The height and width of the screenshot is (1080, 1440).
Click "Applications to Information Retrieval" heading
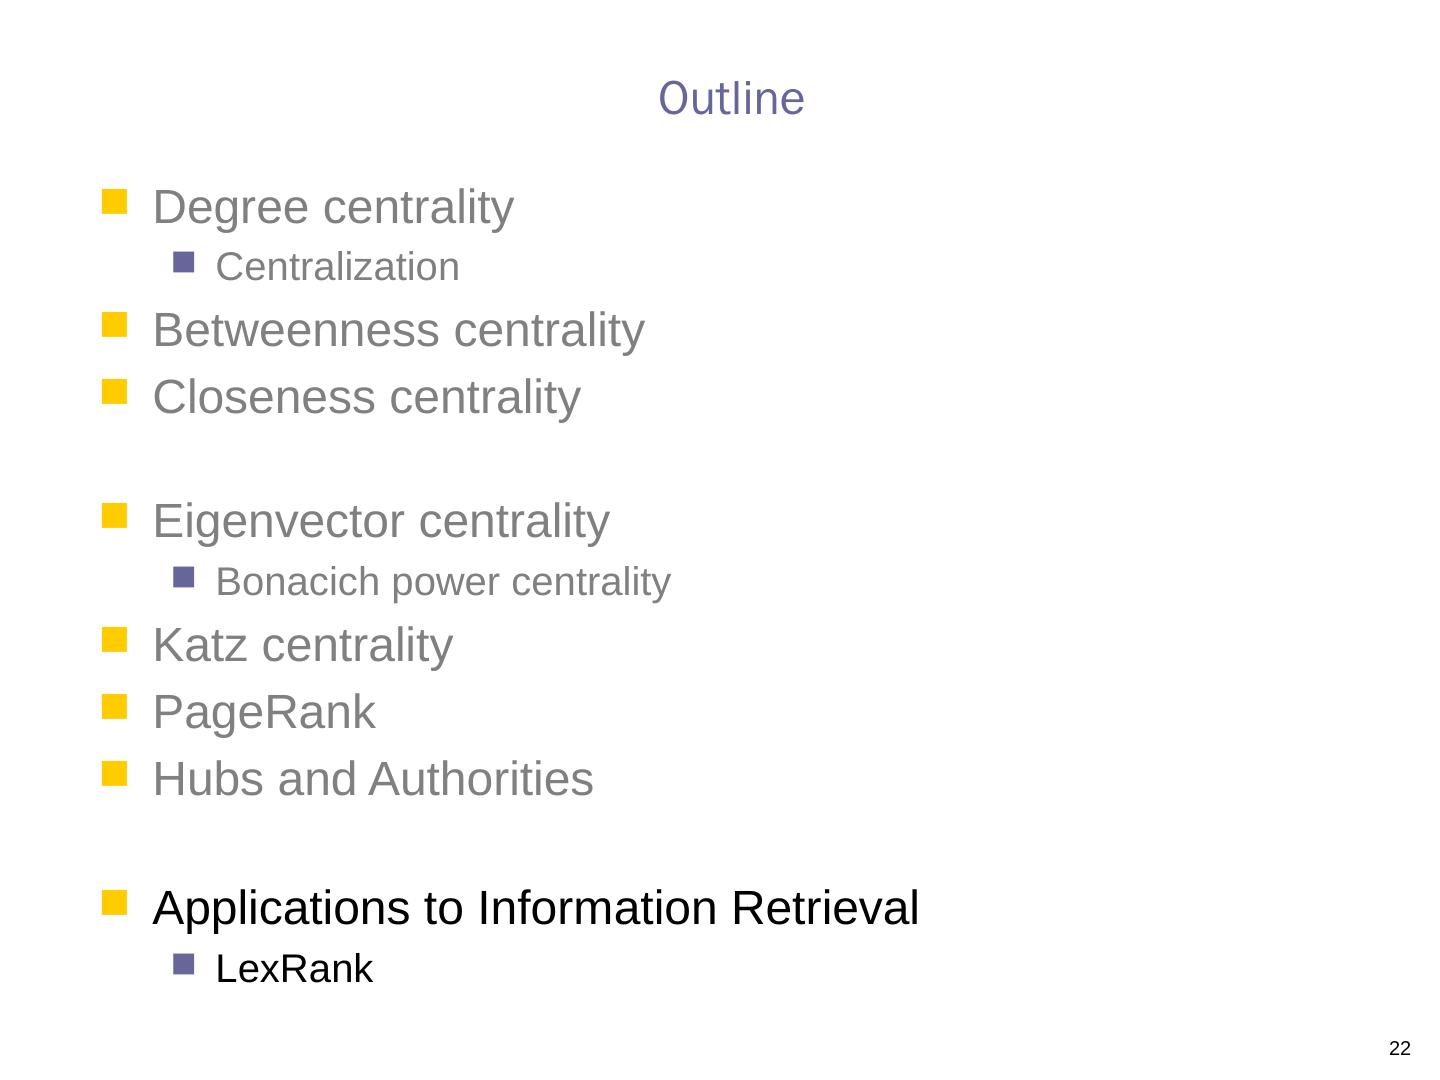click(x=535, y=908)
